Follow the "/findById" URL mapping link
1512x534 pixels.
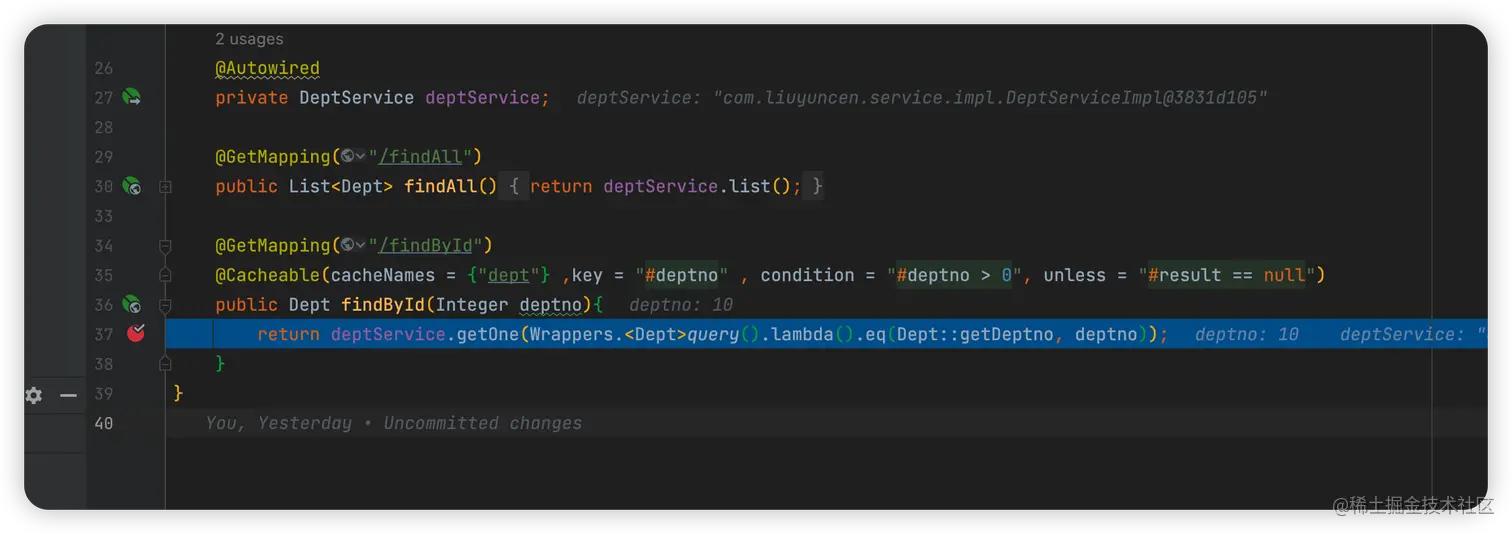(x=424, y=246)
